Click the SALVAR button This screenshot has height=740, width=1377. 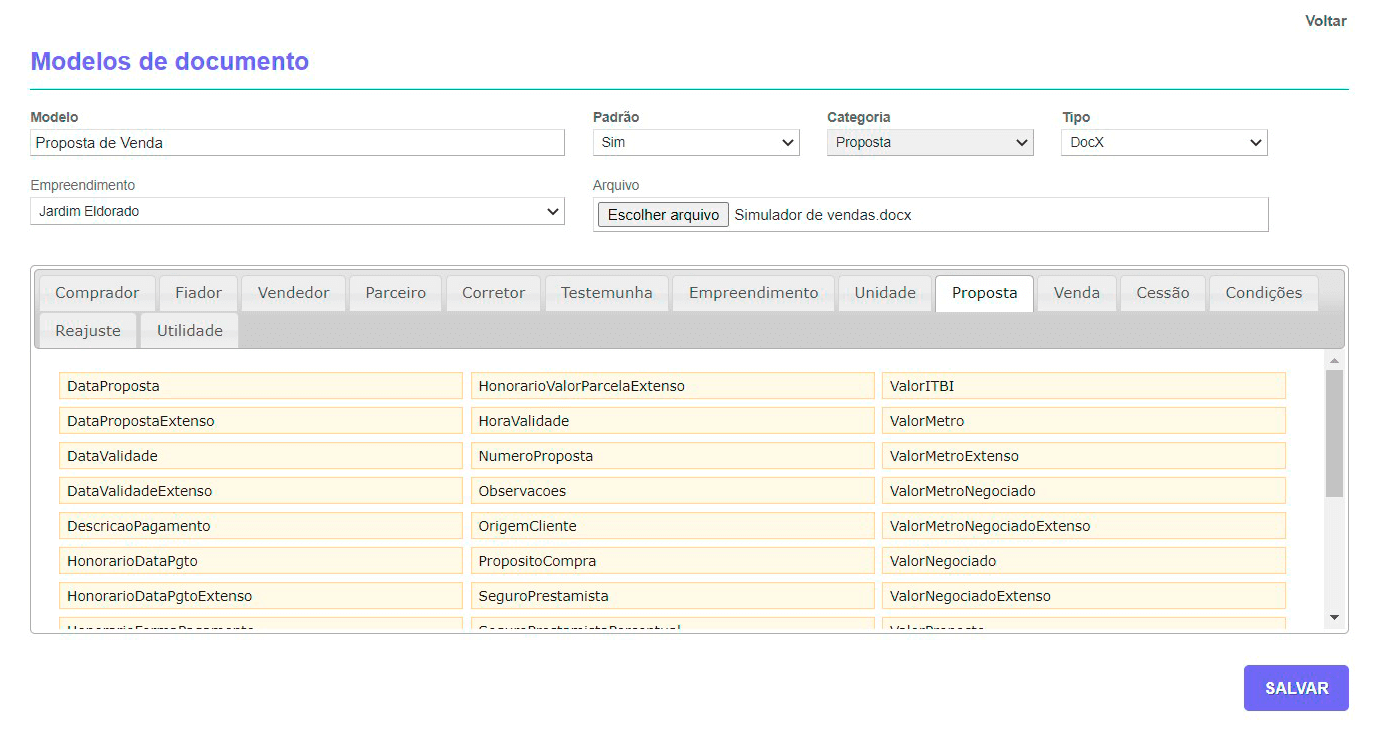[1296, 688]
